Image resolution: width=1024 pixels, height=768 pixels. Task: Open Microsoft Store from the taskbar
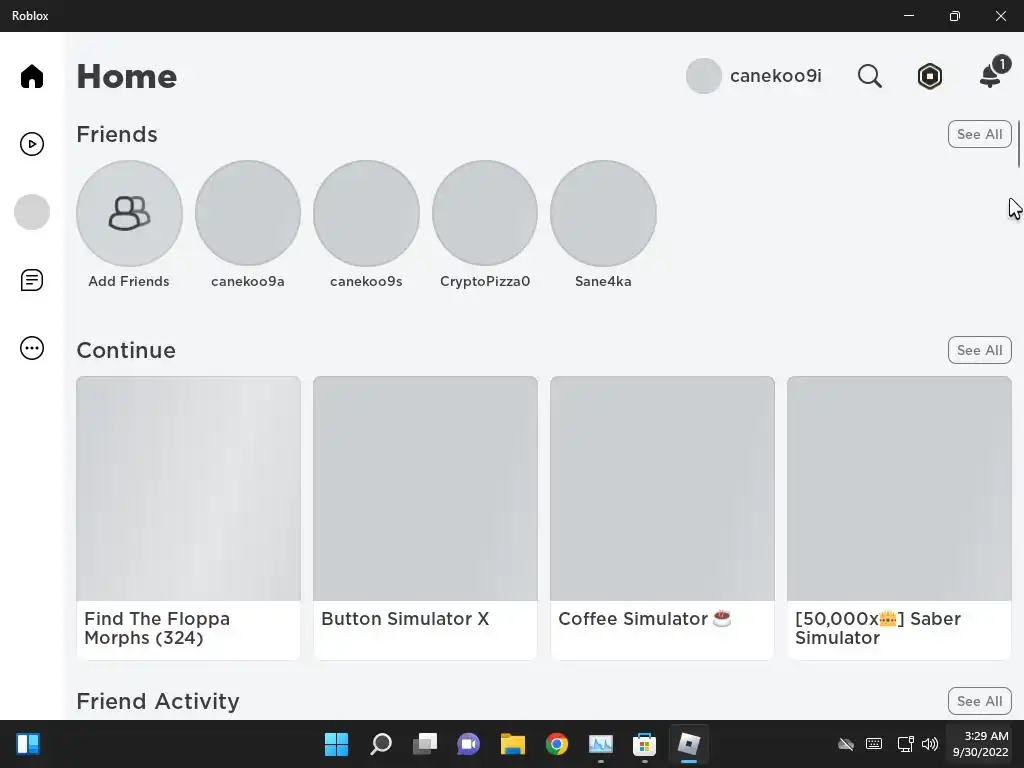click(x=644, y=744)
